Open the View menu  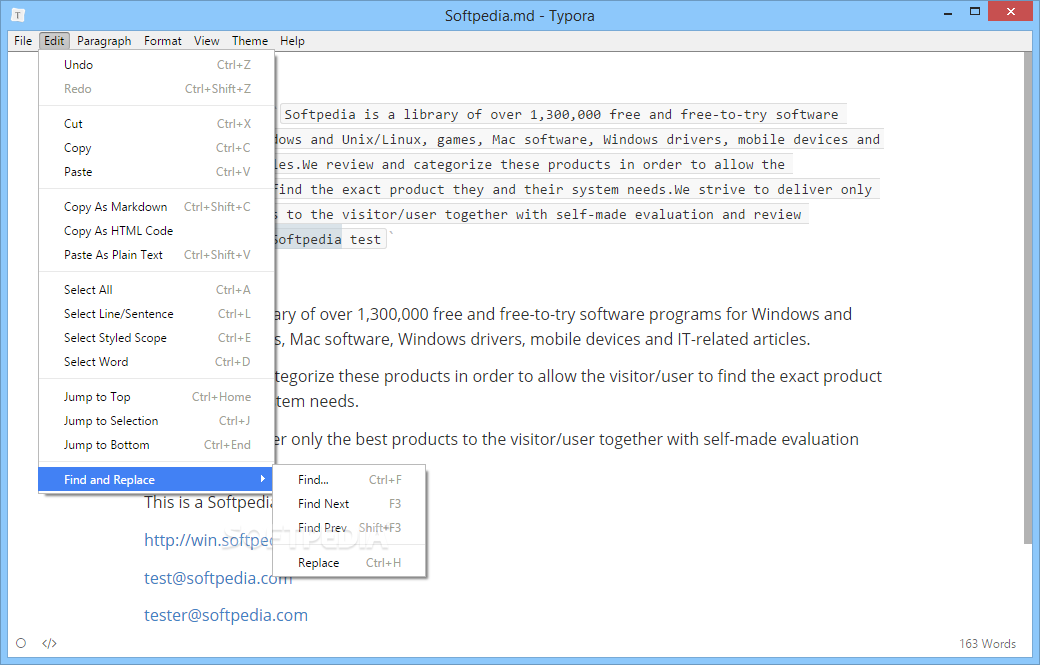coord(206,40)
